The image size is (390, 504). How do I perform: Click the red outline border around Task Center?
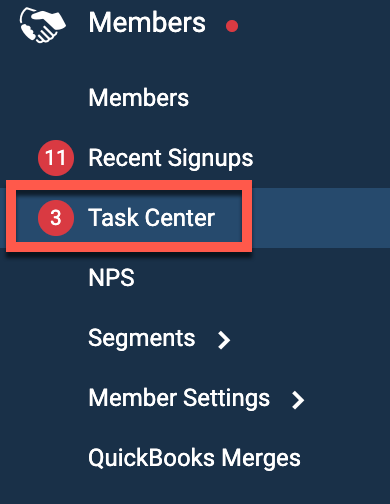coord(129,185)
